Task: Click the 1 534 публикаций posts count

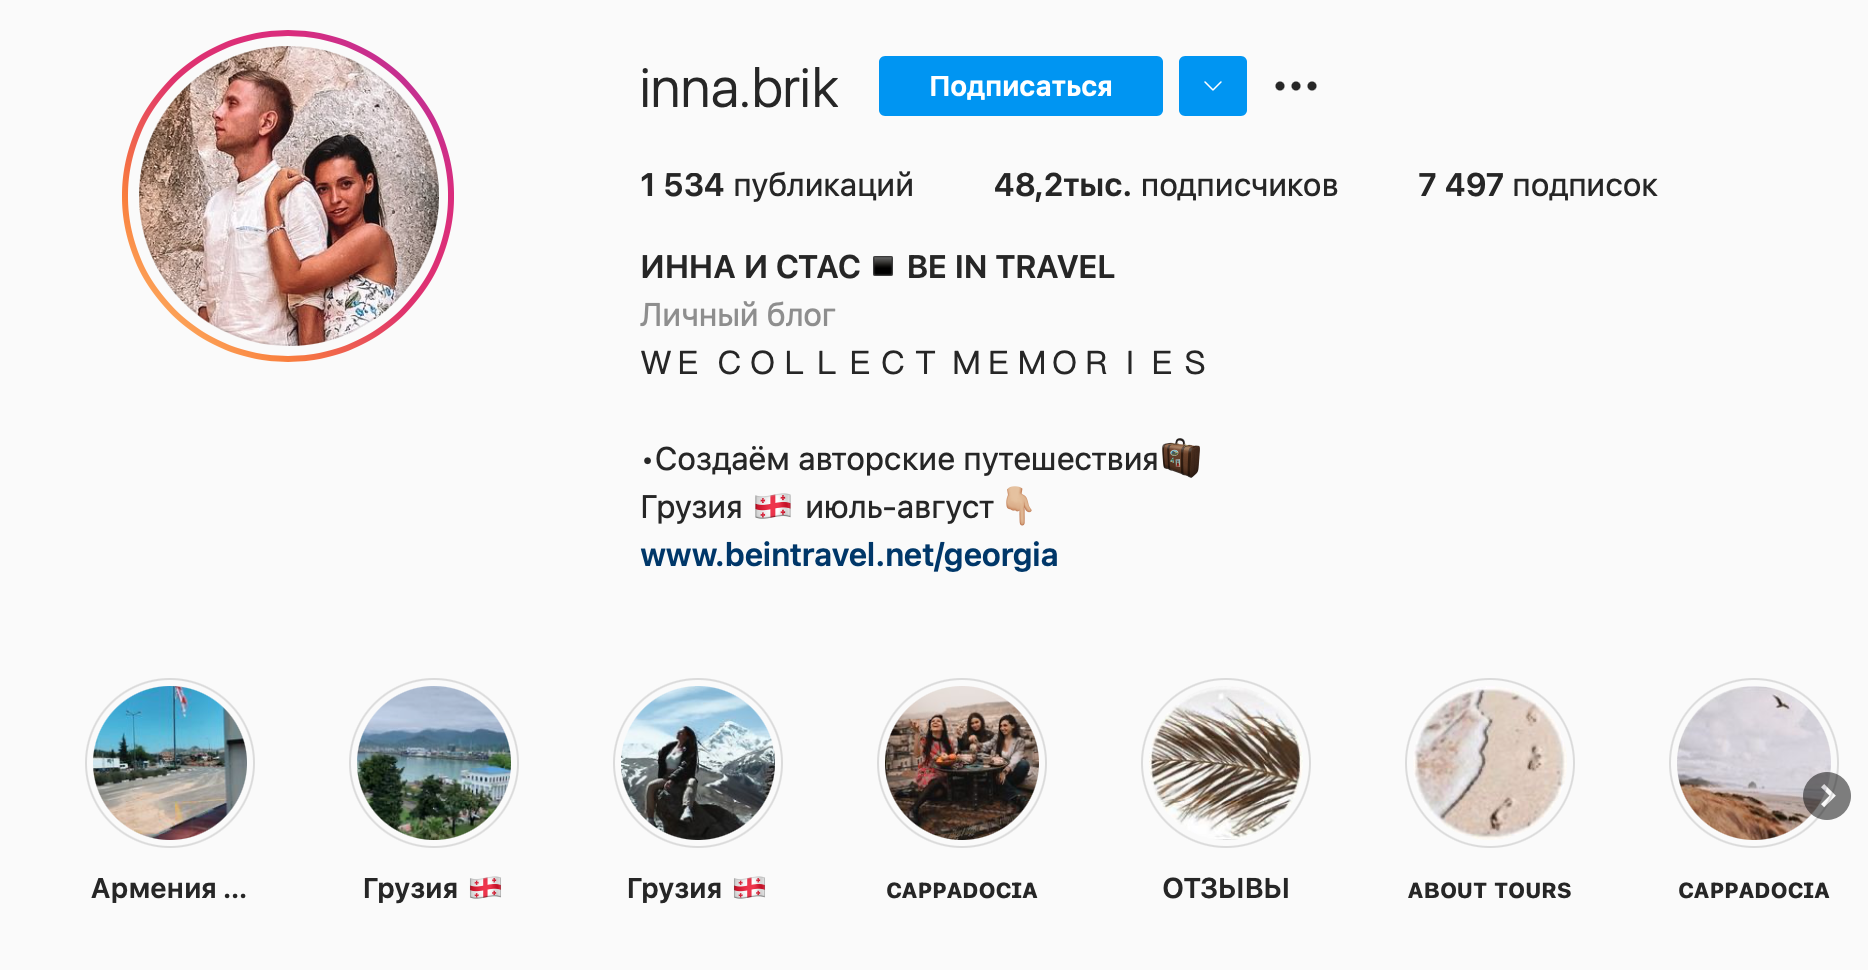Action: [x=777, y=186]
